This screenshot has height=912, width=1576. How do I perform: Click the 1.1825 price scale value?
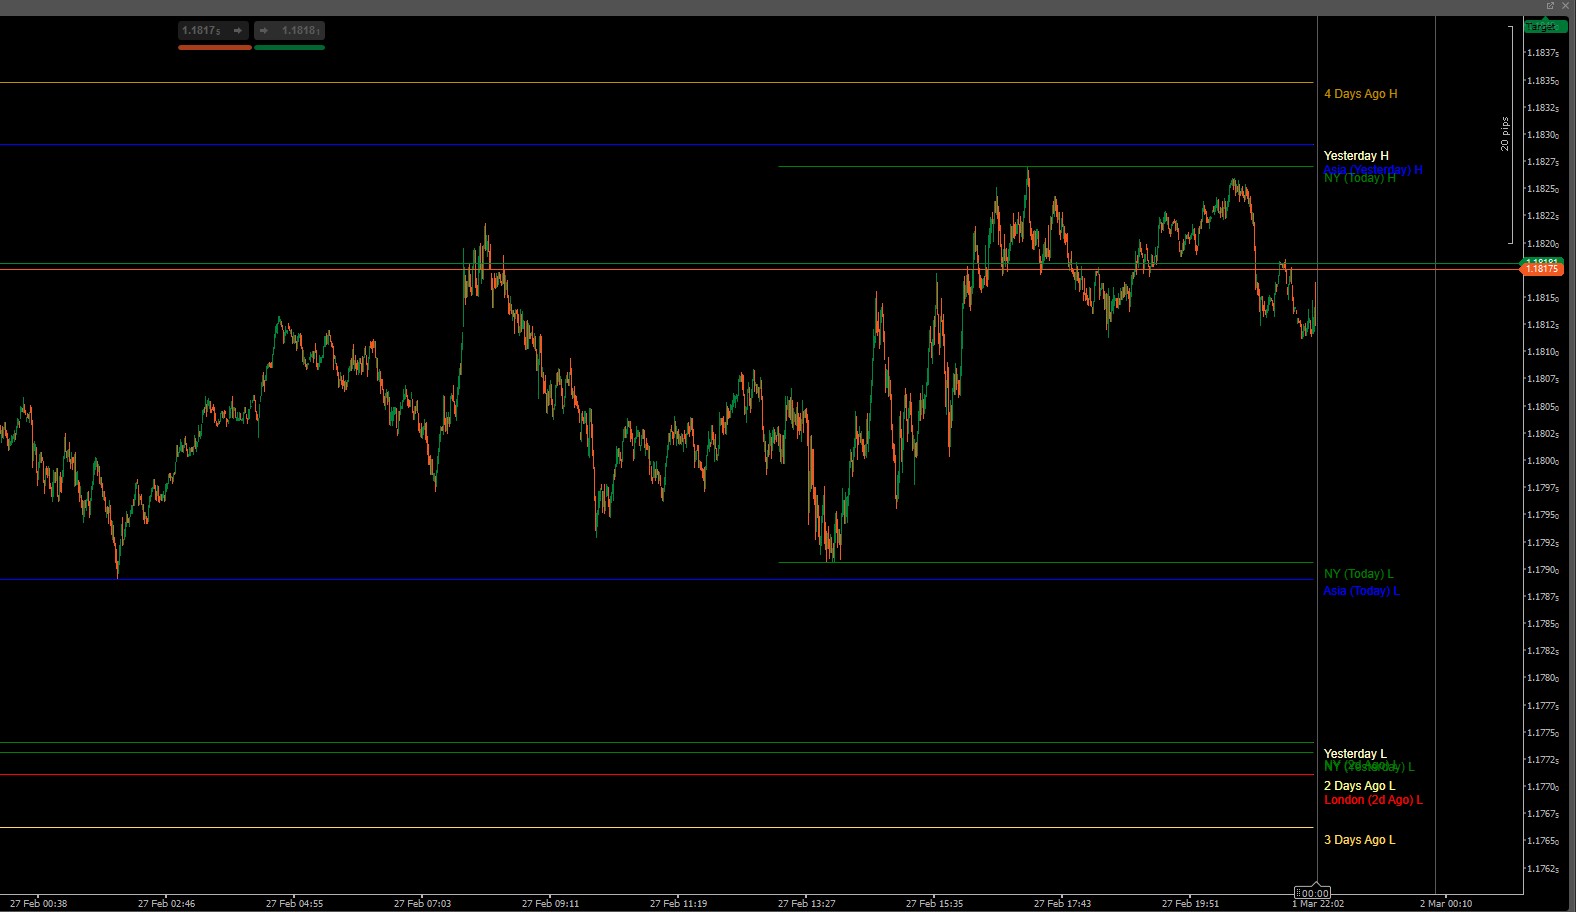[x=1543, y=189]
